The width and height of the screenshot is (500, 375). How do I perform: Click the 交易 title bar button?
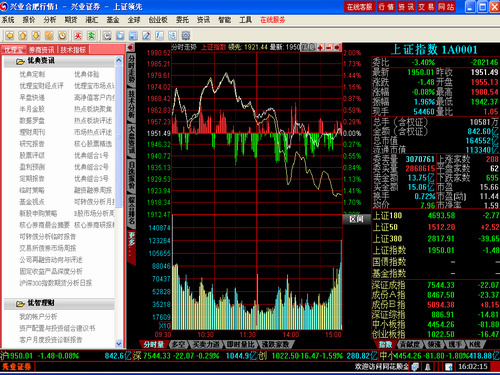coord(426,7)
